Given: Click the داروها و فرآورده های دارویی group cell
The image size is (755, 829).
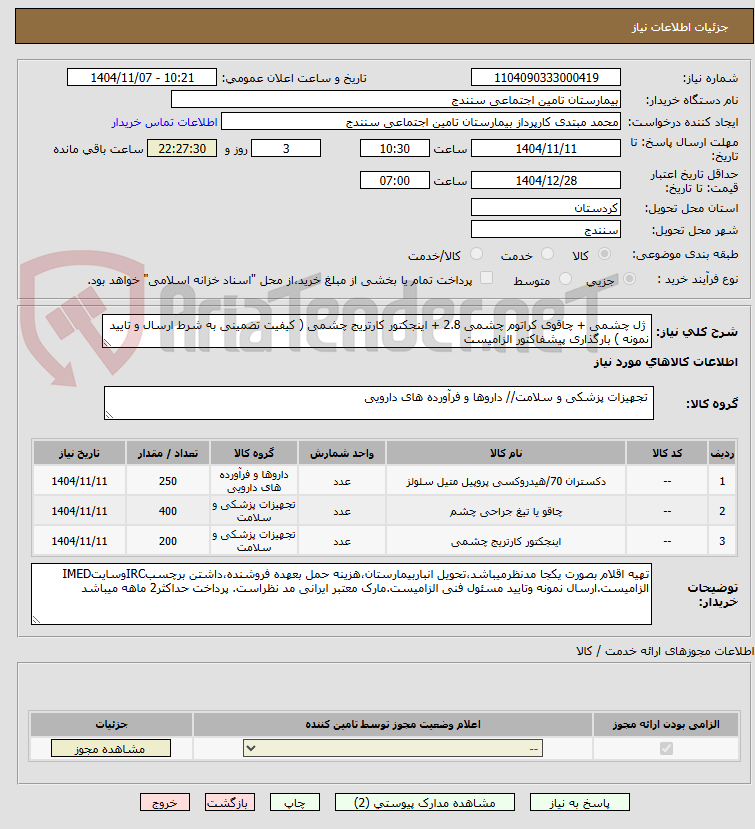Looking at the screenshot, I should click(x=254, y=481).
